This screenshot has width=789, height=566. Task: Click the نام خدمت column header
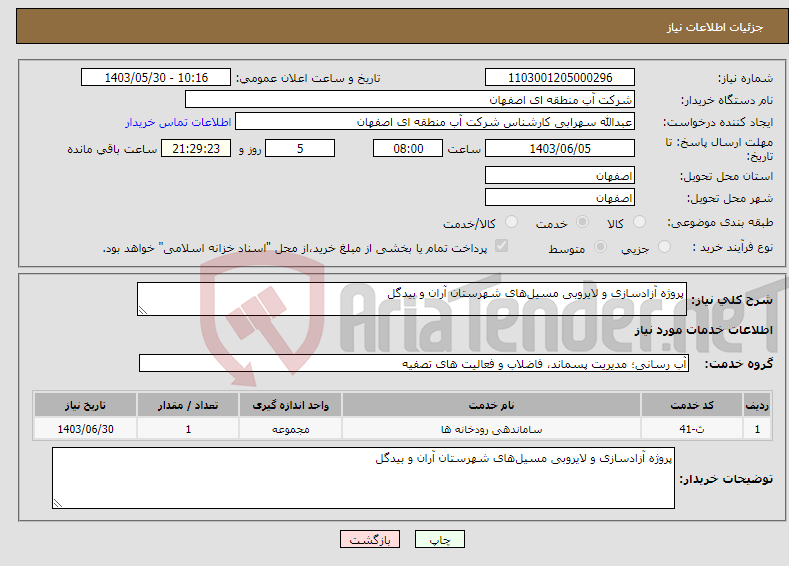coord(491,405)
